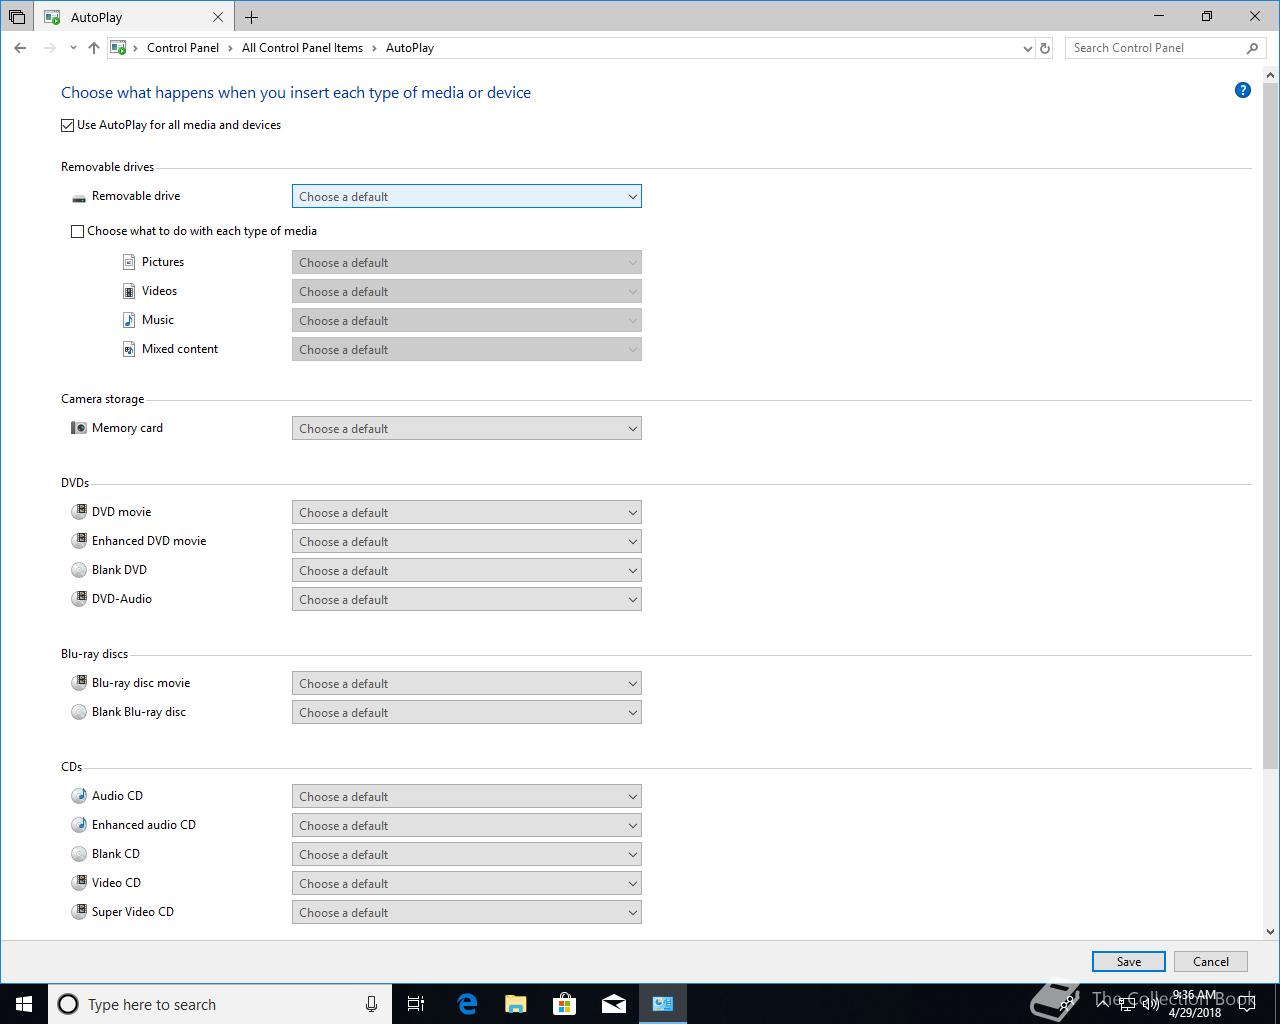This screenshot has width=1280, height=1024.
Task: Click Type here to search box
Action: (x=218, y=1004)
